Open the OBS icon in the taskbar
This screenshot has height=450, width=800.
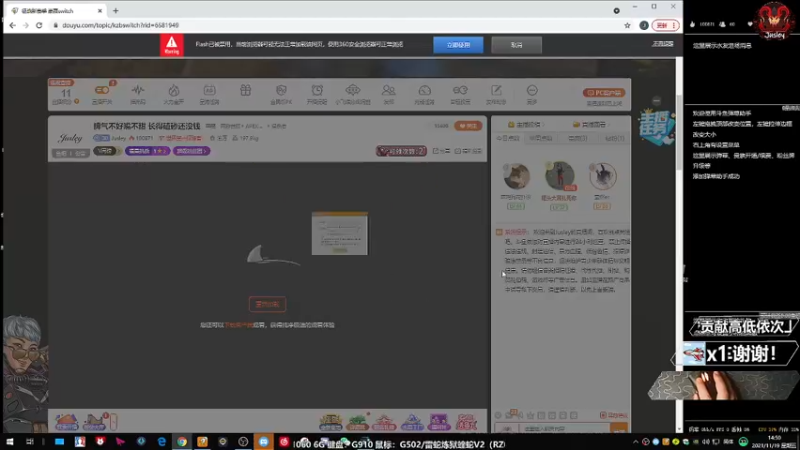pyautogui.click(x=243, y=442)
